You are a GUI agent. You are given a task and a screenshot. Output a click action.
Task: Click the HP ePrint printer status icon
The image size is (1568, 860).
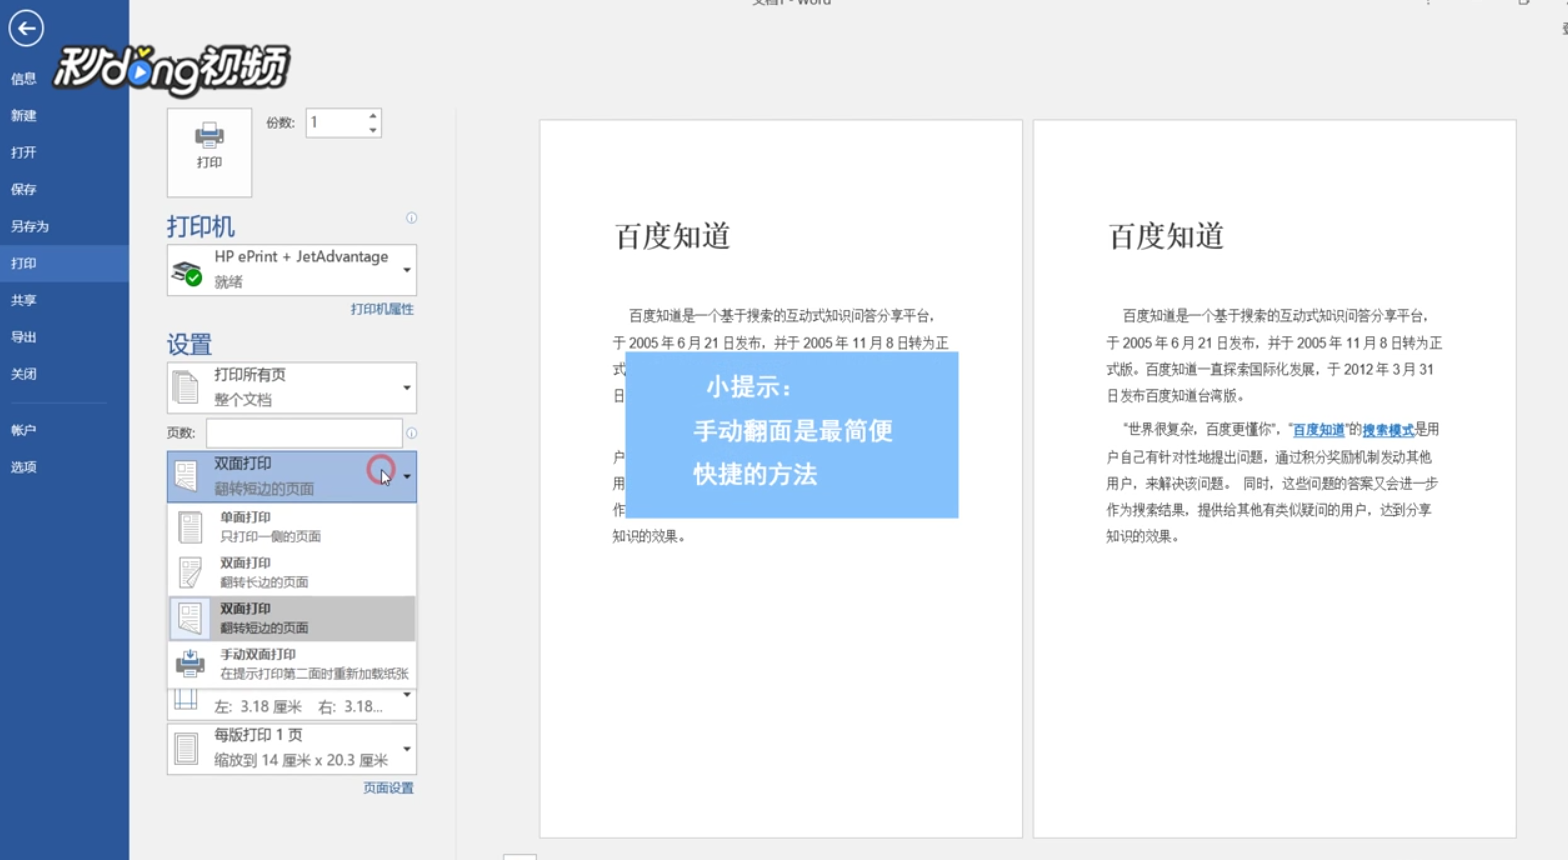187,272
